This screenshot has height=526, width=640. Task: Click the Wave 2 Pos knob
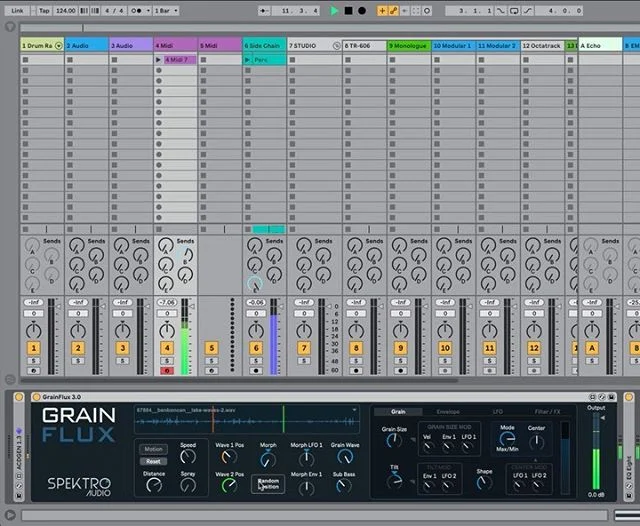pos(229,486)
